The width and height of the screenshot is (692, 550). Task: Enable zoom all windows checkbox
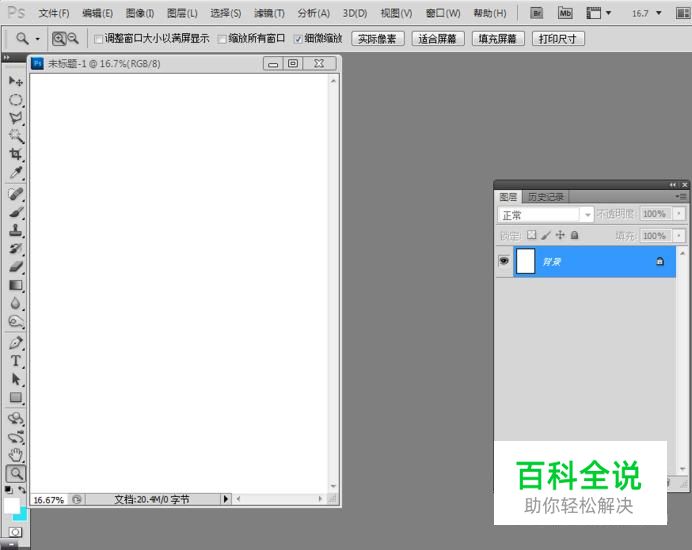[222, 39]
